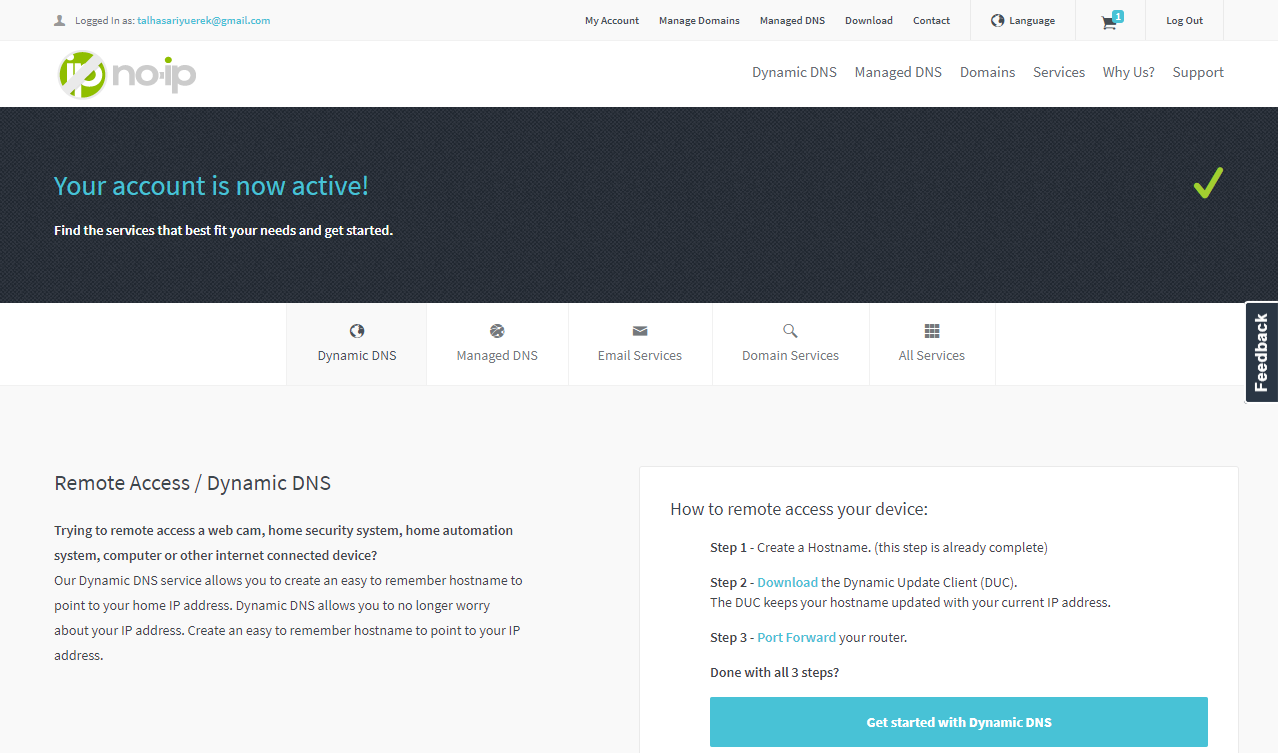Click the Remote Access / Dynamic DNS heading

tap(192, 483)
